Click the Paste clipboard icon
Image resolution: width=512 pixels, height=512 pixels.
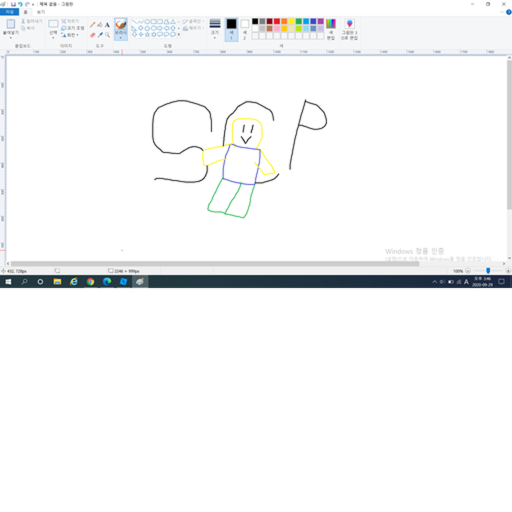(x=11, y=24)
